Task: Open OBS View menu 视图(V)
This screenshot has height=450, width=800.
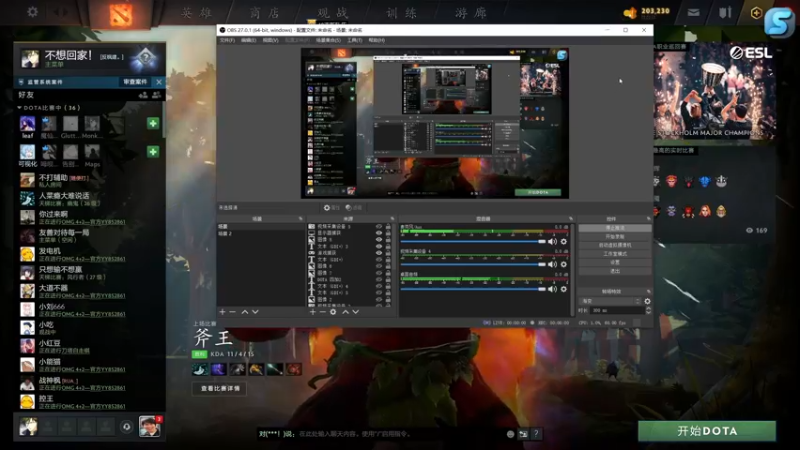Action: (270, 40)
